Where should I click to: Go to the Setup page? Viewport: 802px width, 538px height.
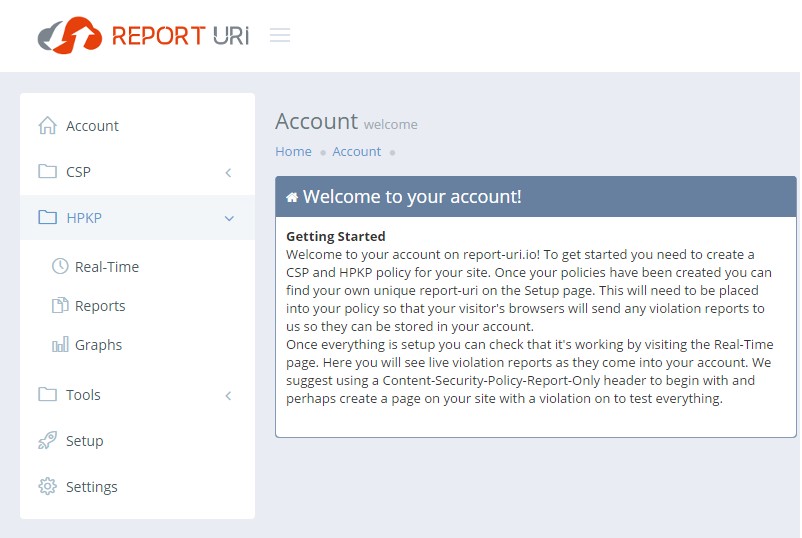coord(137,441)
